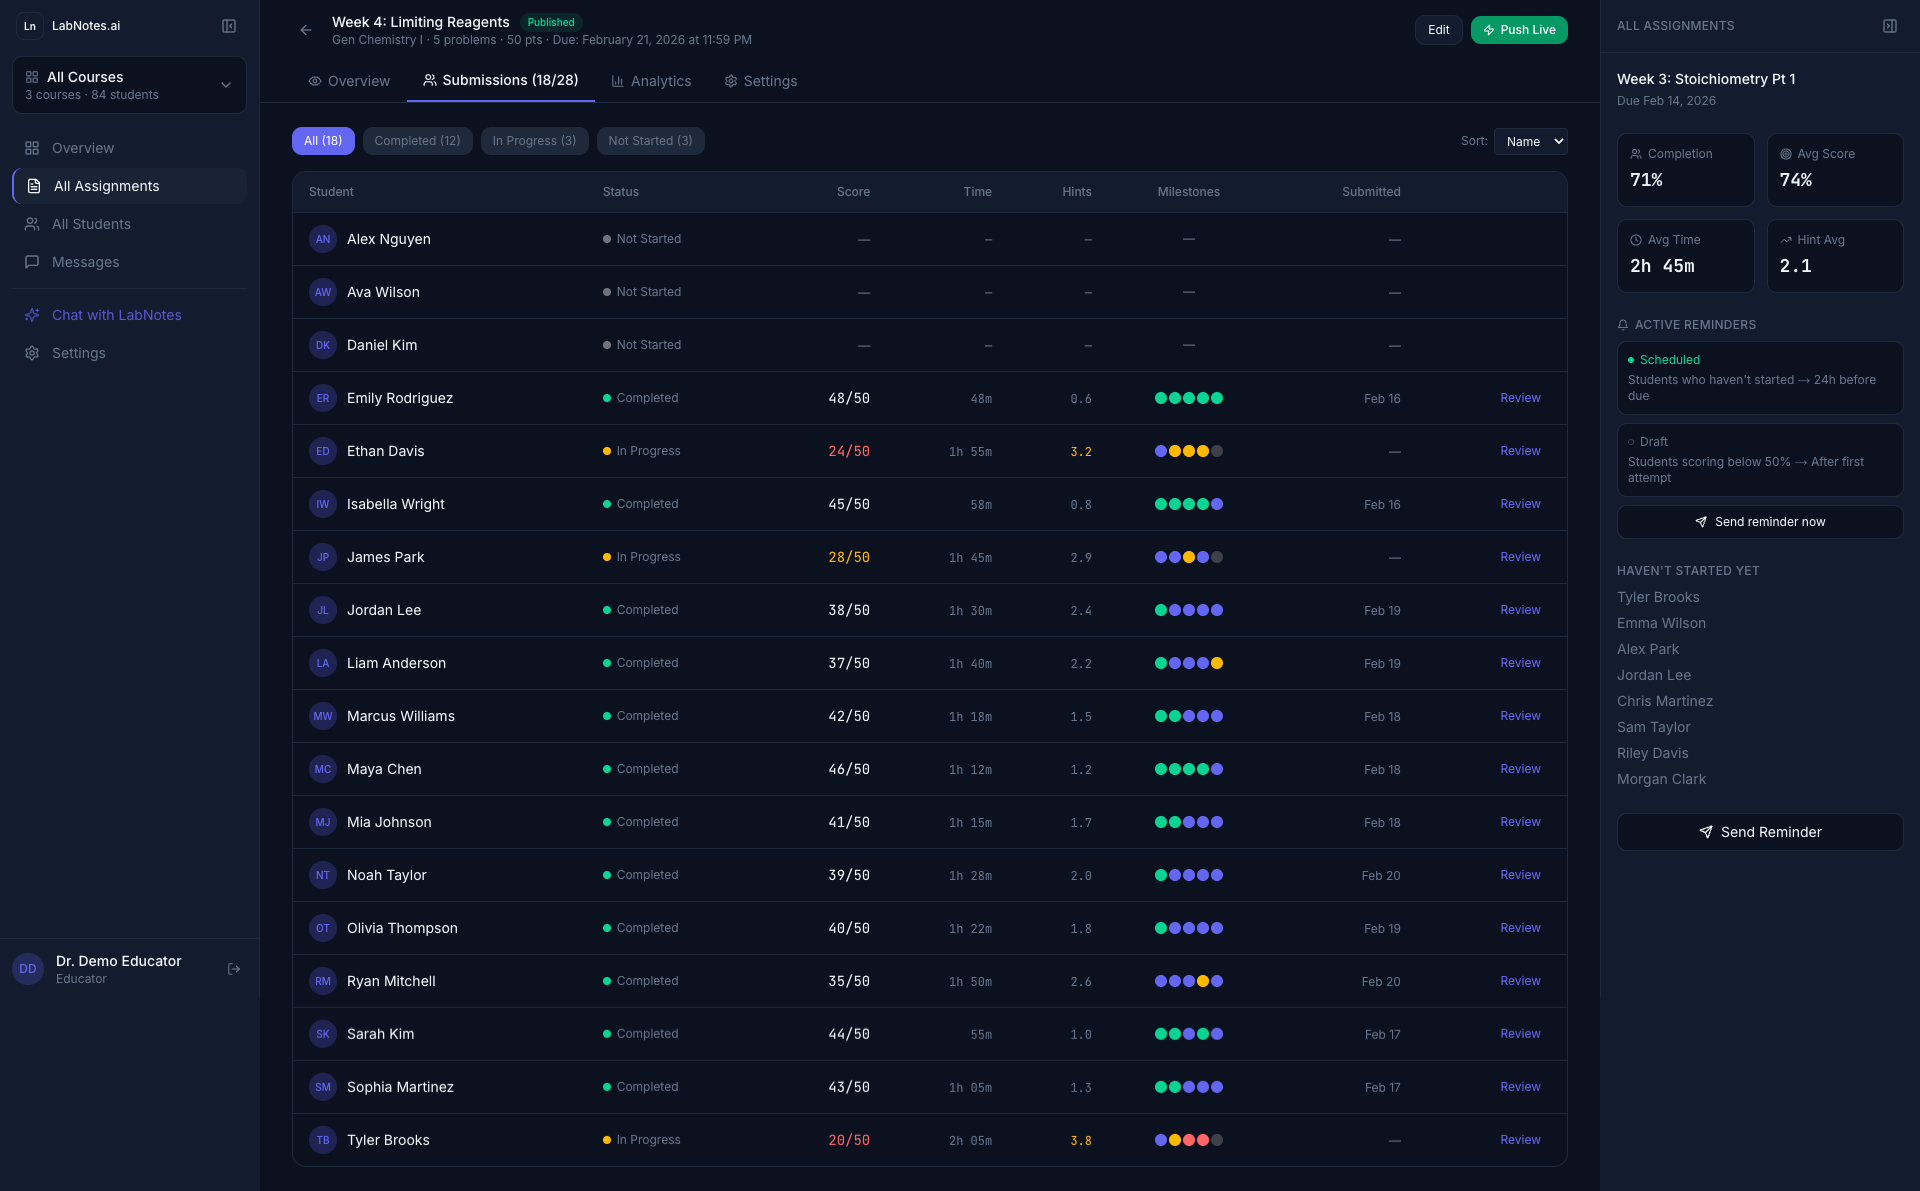Click the Send reminder now button
This screenshot has width=1920, height=1191.
click(1759, 522)
